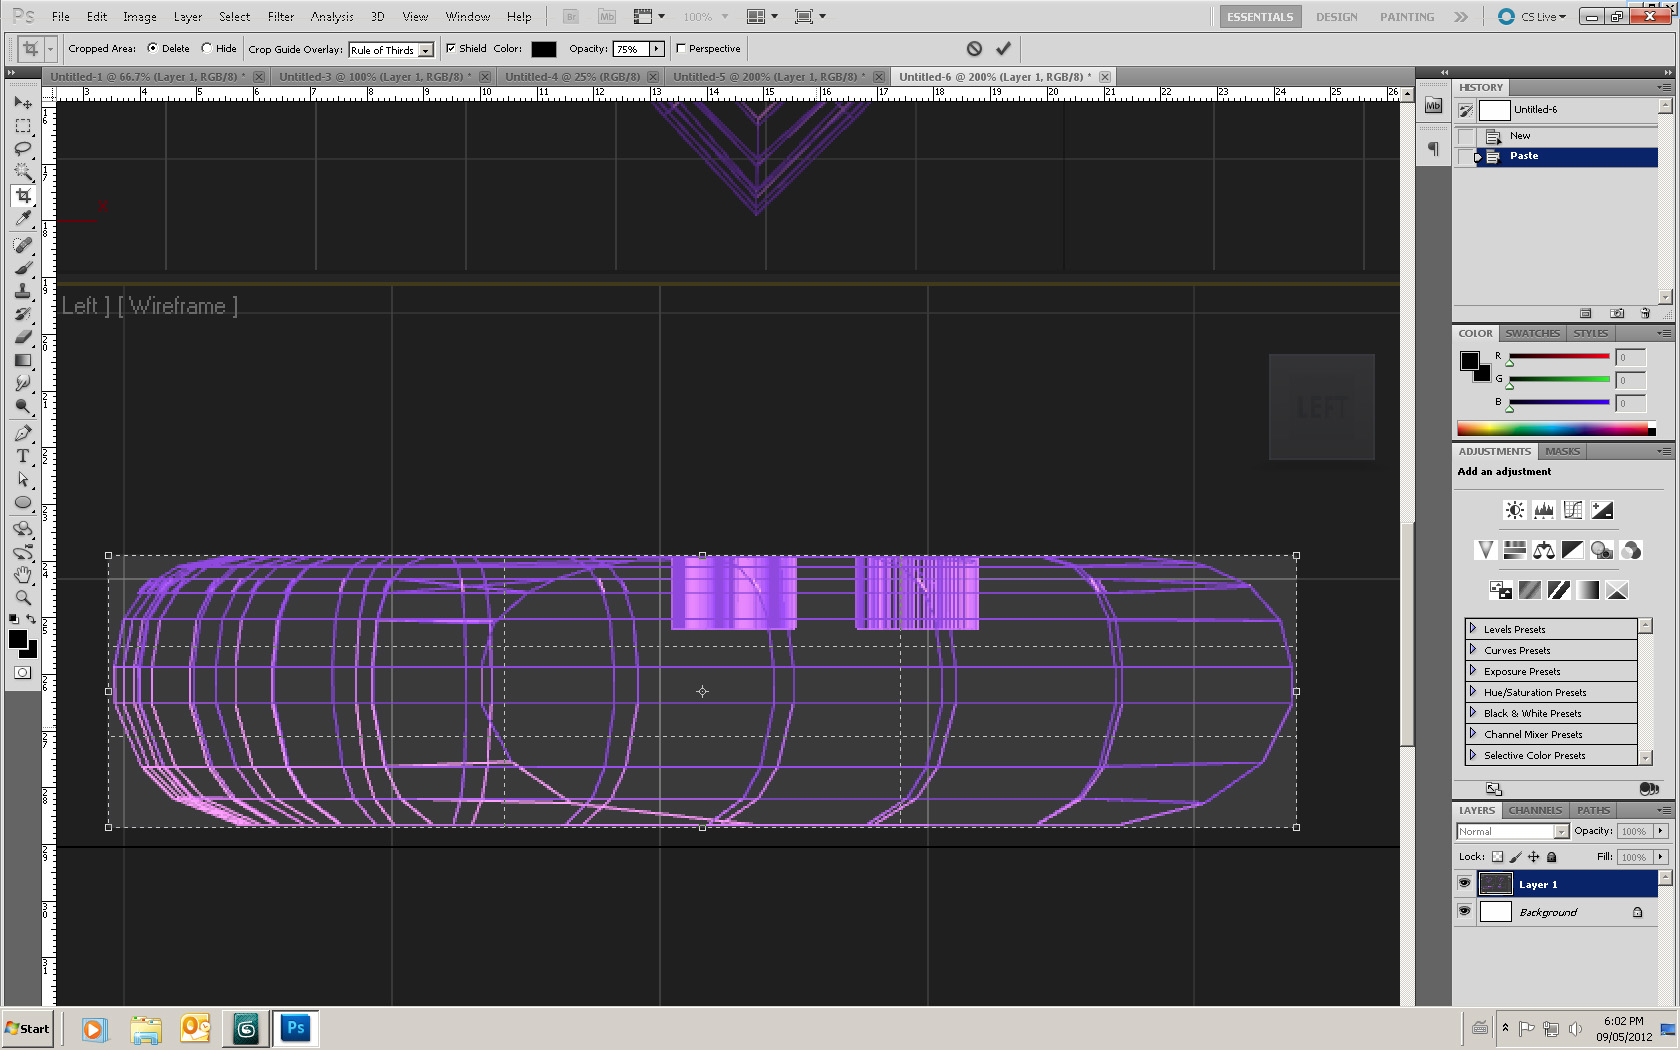This screenshot has height=1050, width=1680.
Task: Select the Move tool
Action: pos(23,103)
